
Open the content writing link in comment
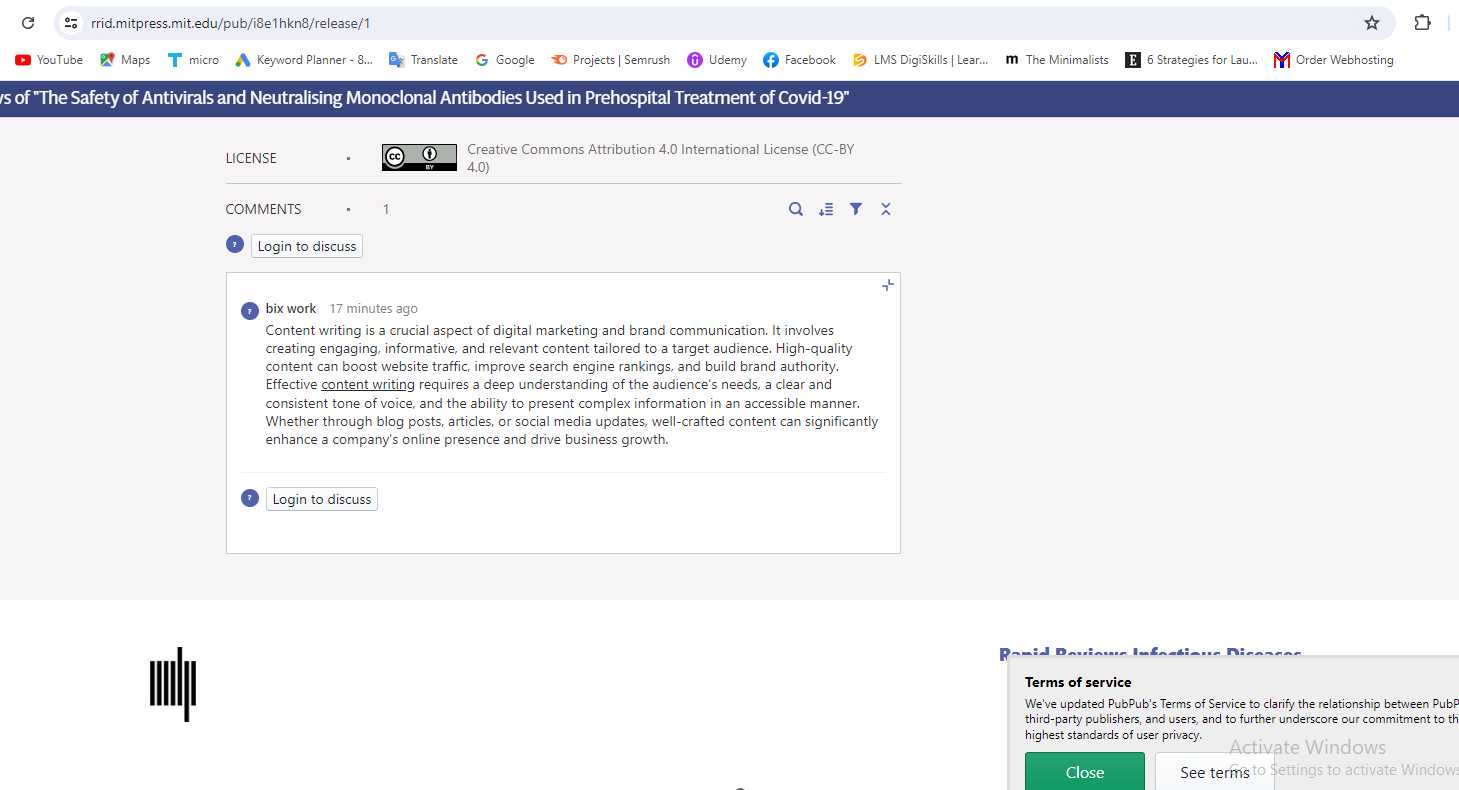pyautogui.click(x=368, y=385)
